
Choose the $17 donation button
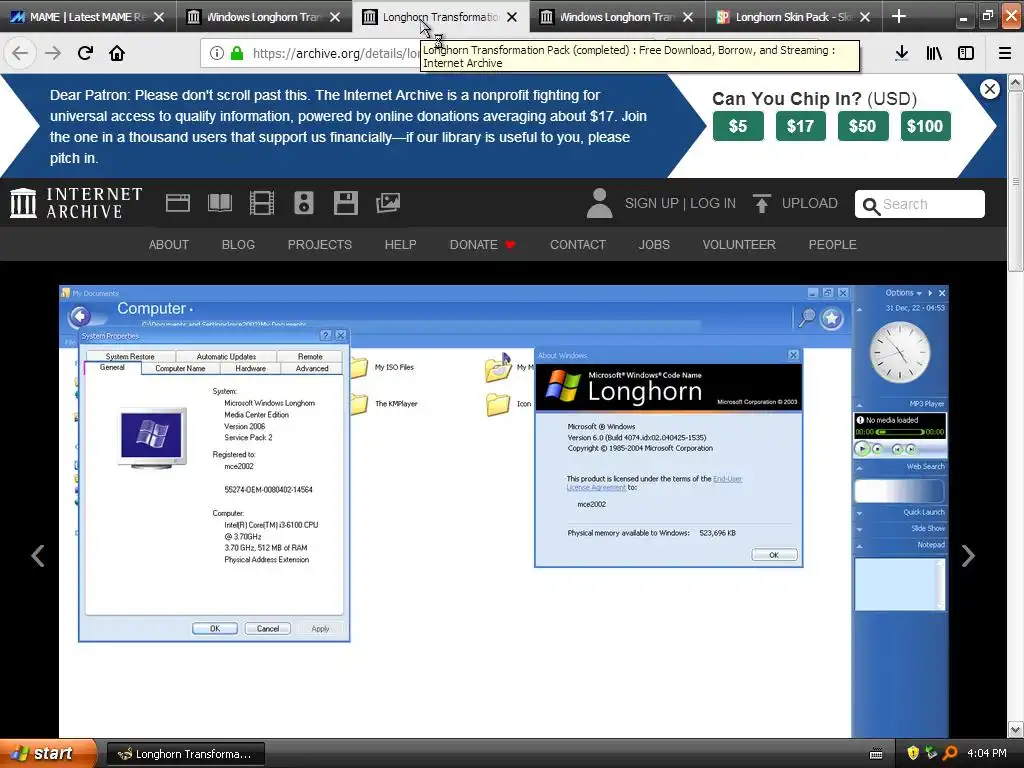pos(800,126)
